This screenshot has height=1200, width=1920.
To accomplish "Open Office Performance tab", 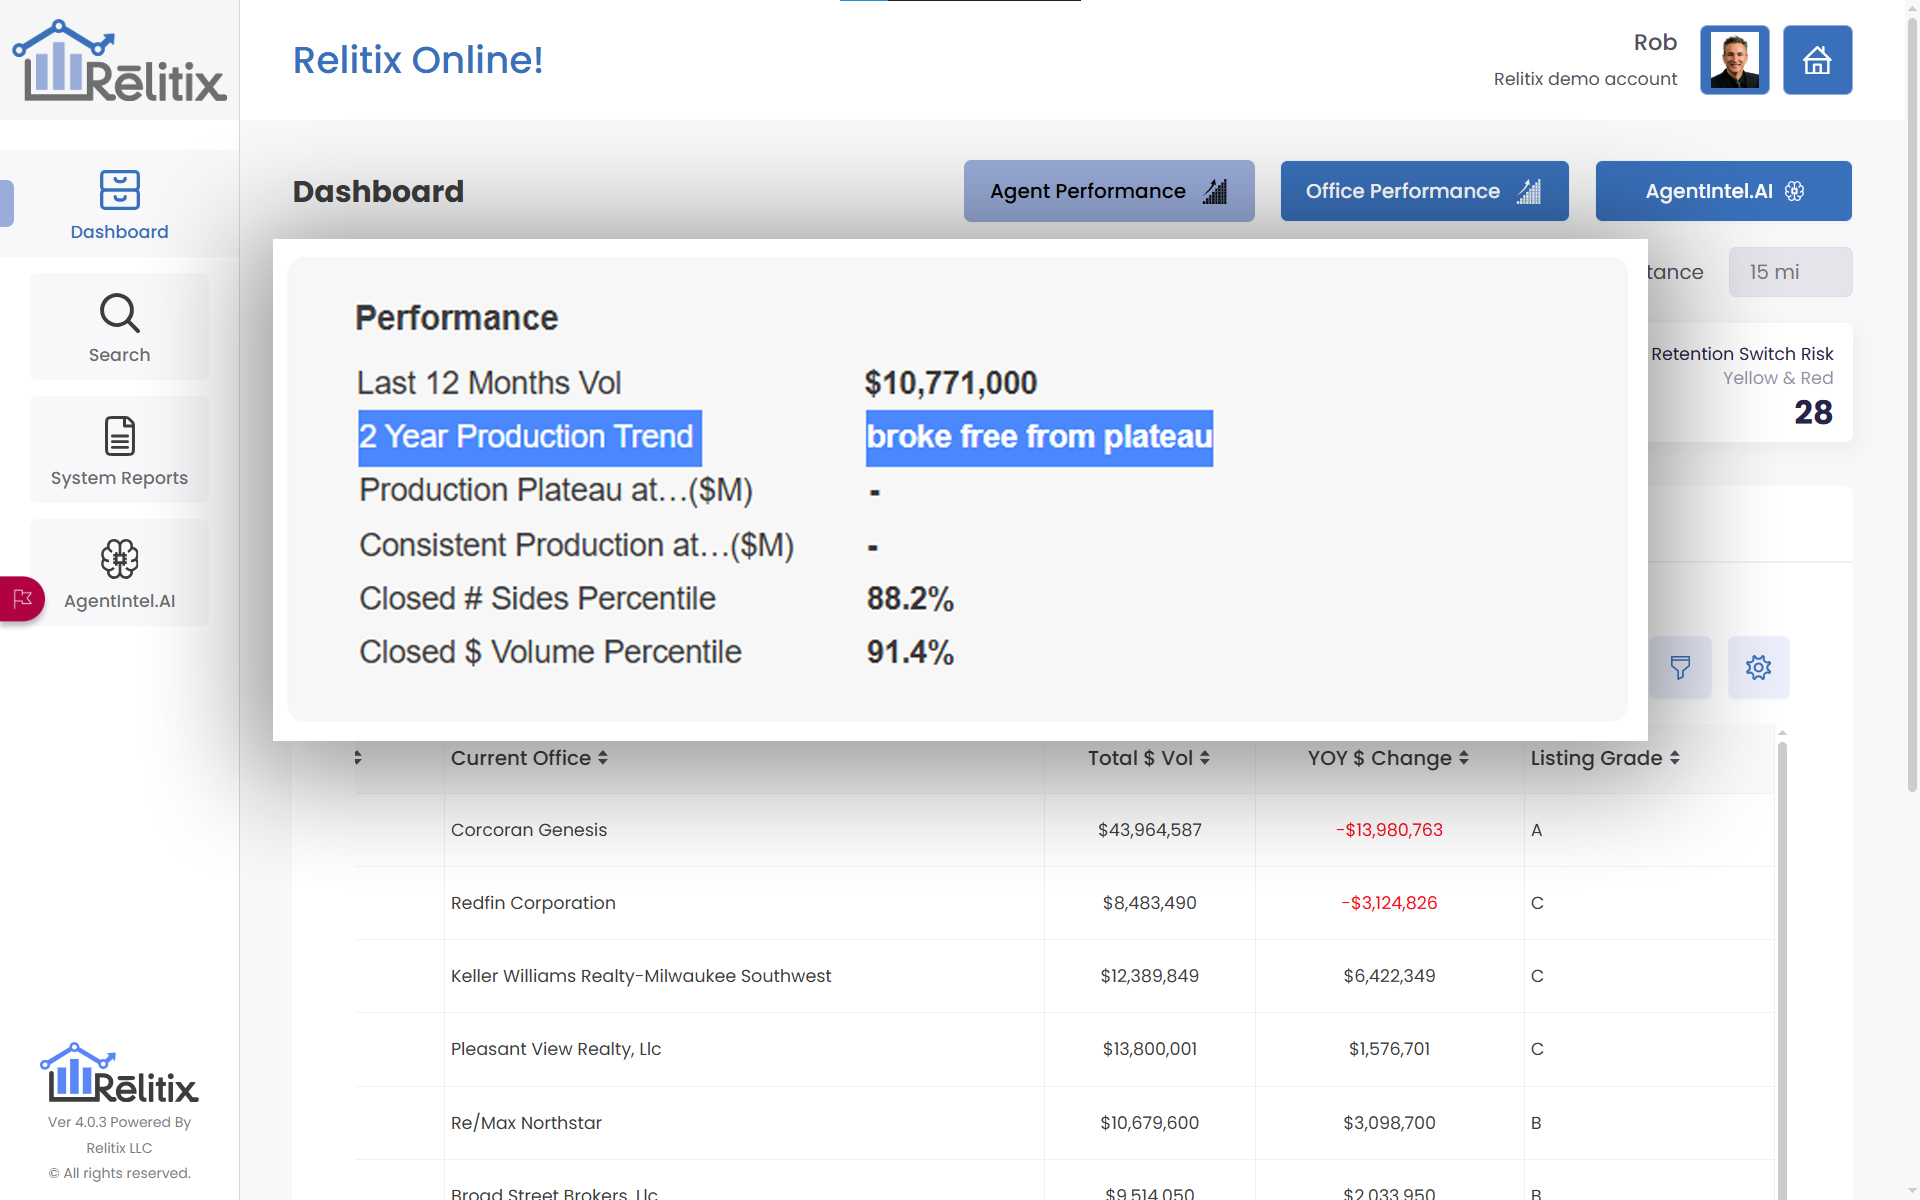I will [1424, 191].
